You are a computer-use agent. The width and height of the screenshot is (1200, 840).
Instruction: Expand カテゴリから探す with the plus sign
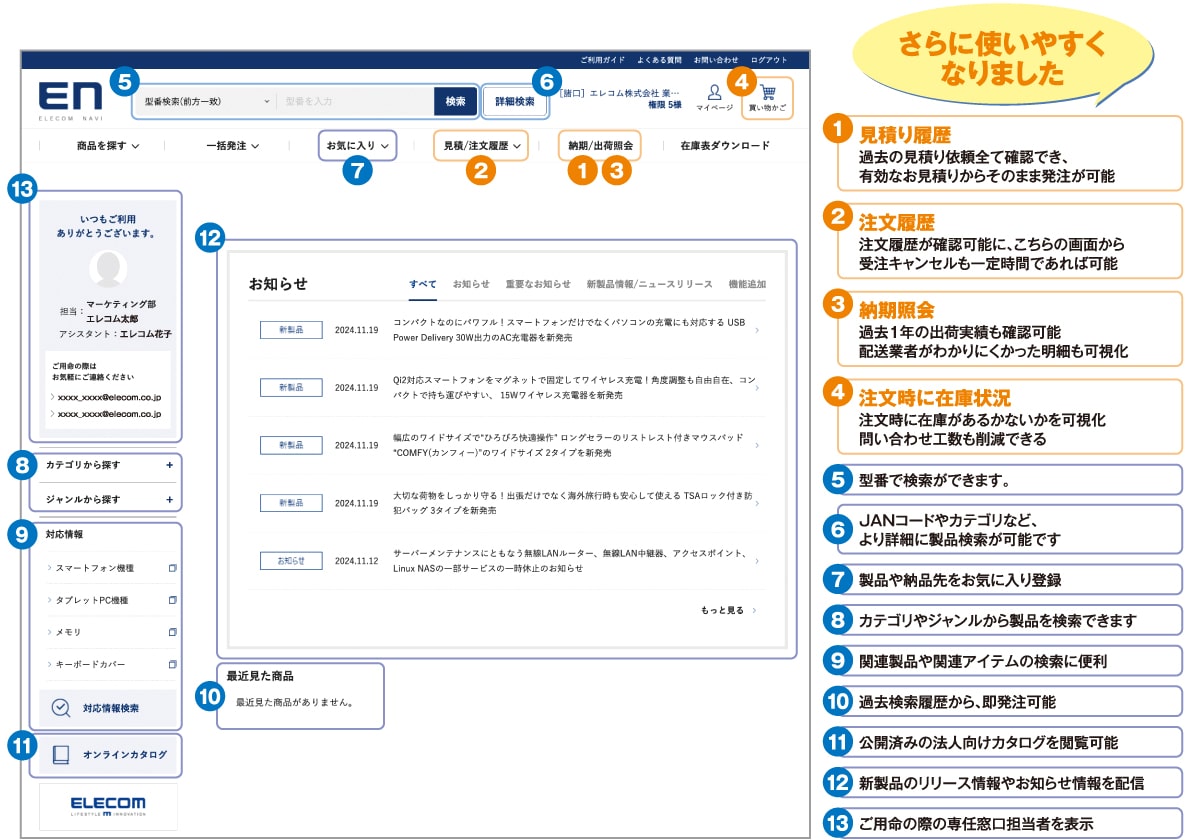coord(169,465)
